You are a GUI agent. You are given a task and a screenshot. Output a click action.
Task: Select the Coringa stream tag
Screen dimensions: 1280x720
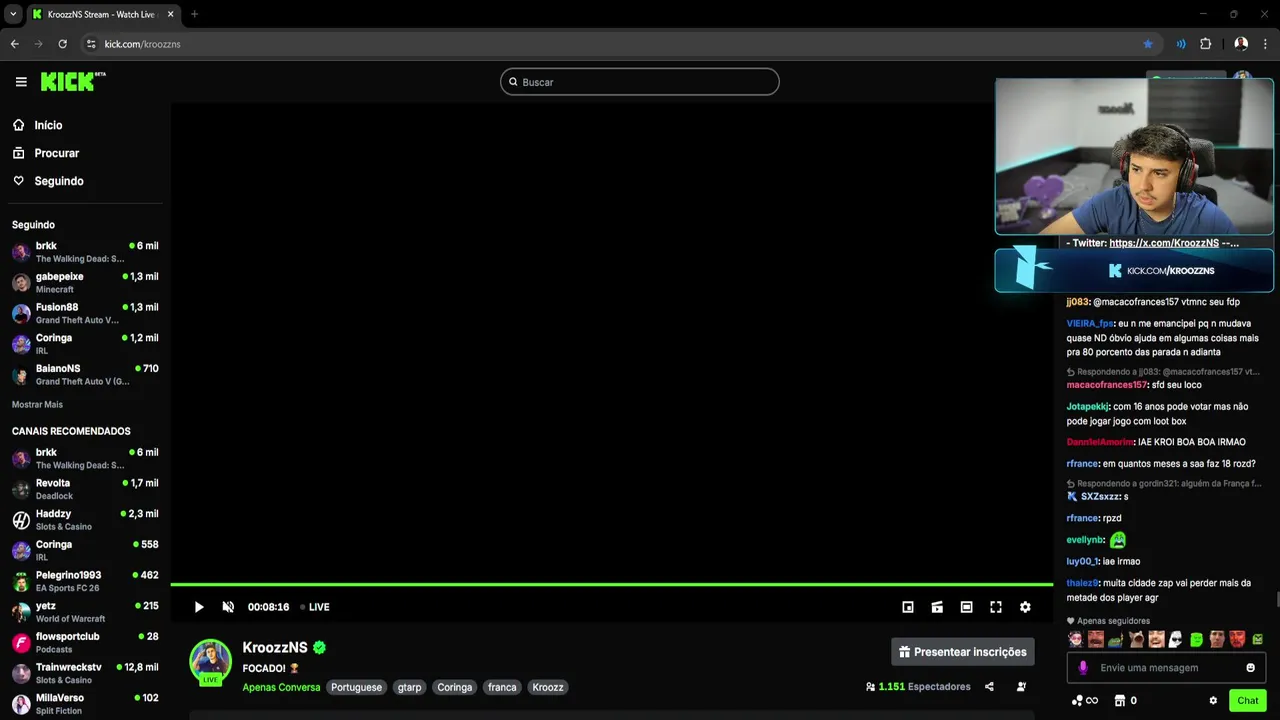(454, 687)
